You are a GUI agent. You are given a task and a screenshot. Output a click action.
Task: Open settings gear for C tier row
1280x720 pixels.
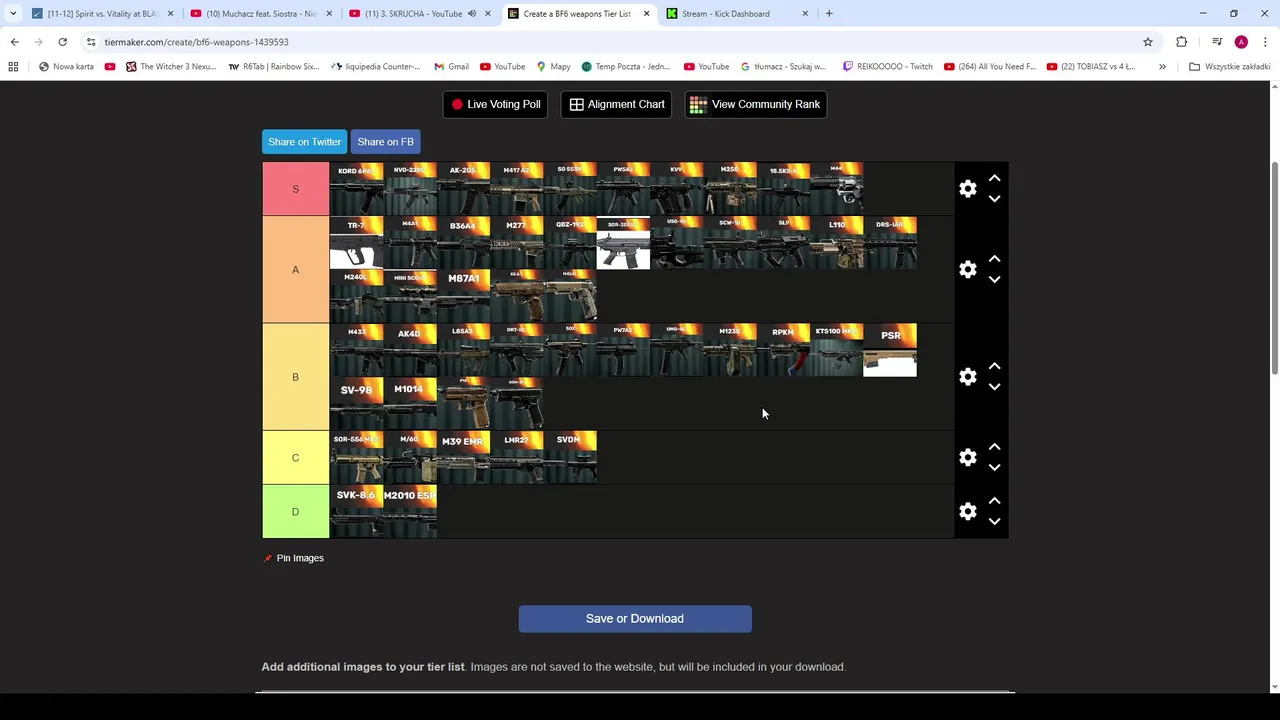tap(967, 458)
